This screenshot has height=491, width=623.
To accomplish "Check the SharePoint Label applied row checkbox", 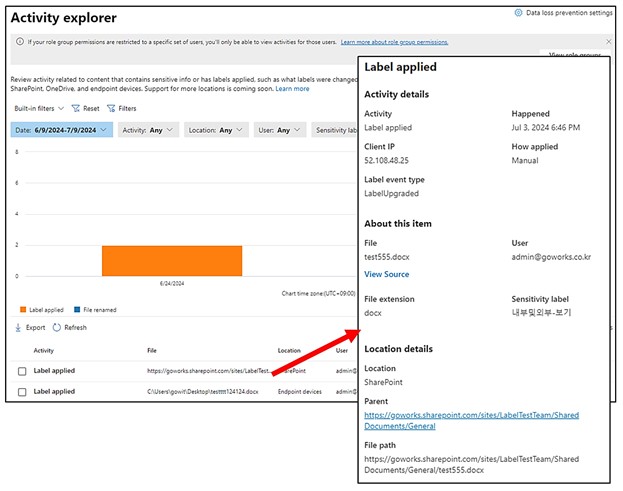I will [x=21, y=371].
